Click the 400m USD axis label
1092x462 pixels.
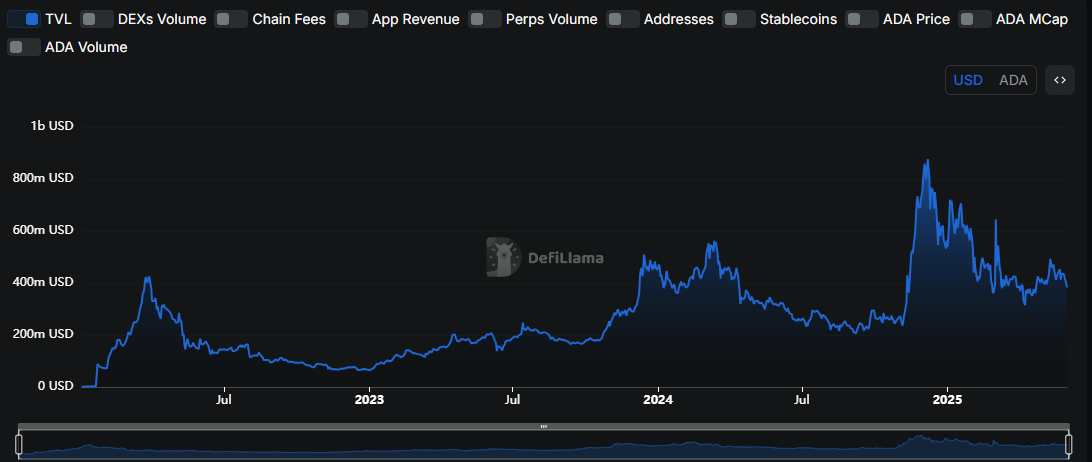43,282
